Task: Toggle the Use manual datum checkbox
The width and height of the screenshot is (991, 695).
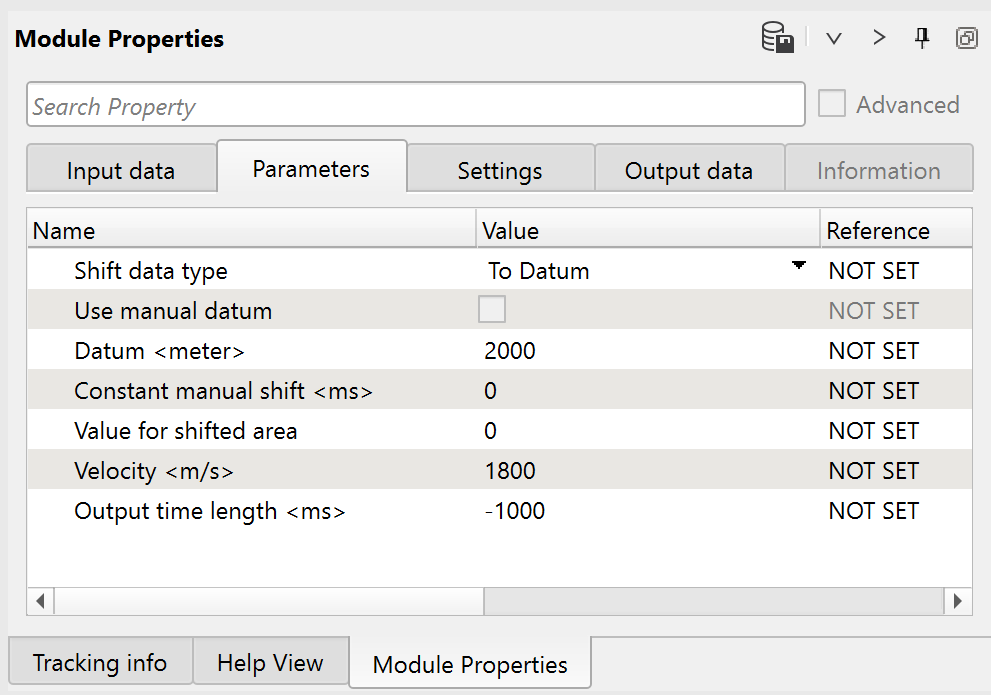Action: coord(492,310)
